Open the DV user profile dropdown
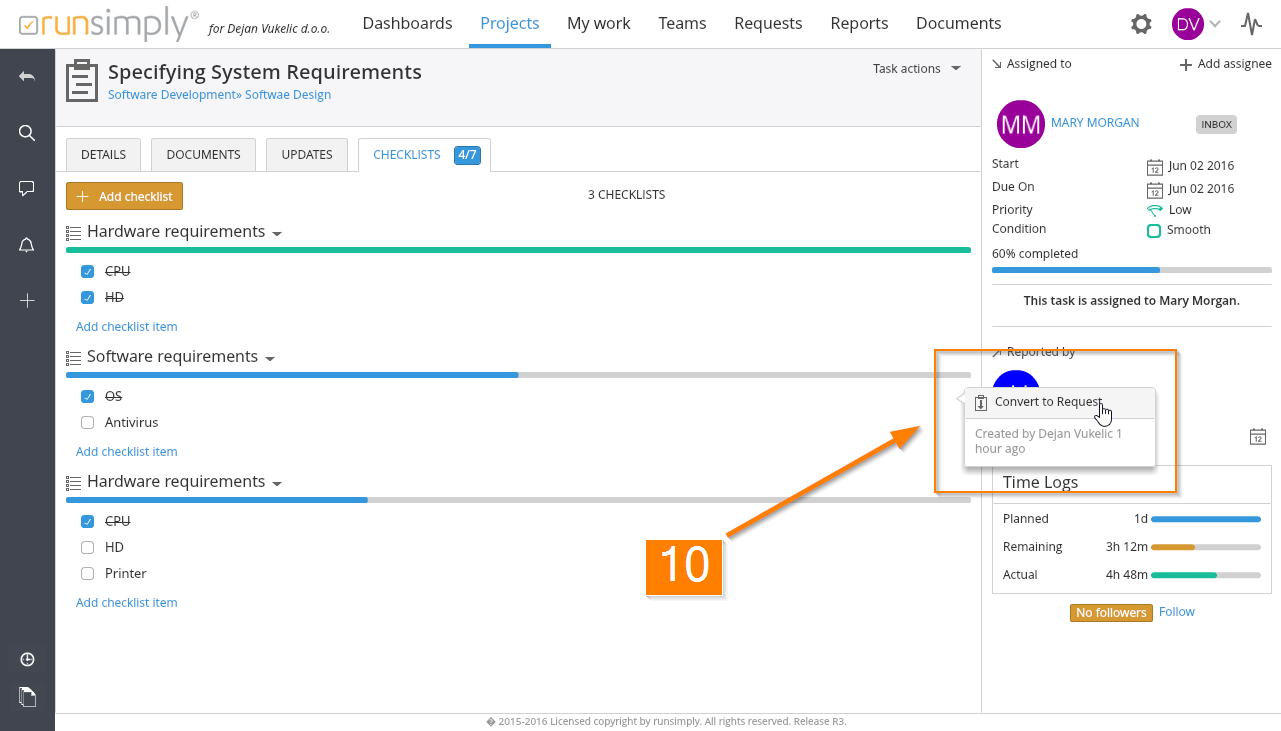The width and height of the screenshot is (1281, 731). [1197, 24]
